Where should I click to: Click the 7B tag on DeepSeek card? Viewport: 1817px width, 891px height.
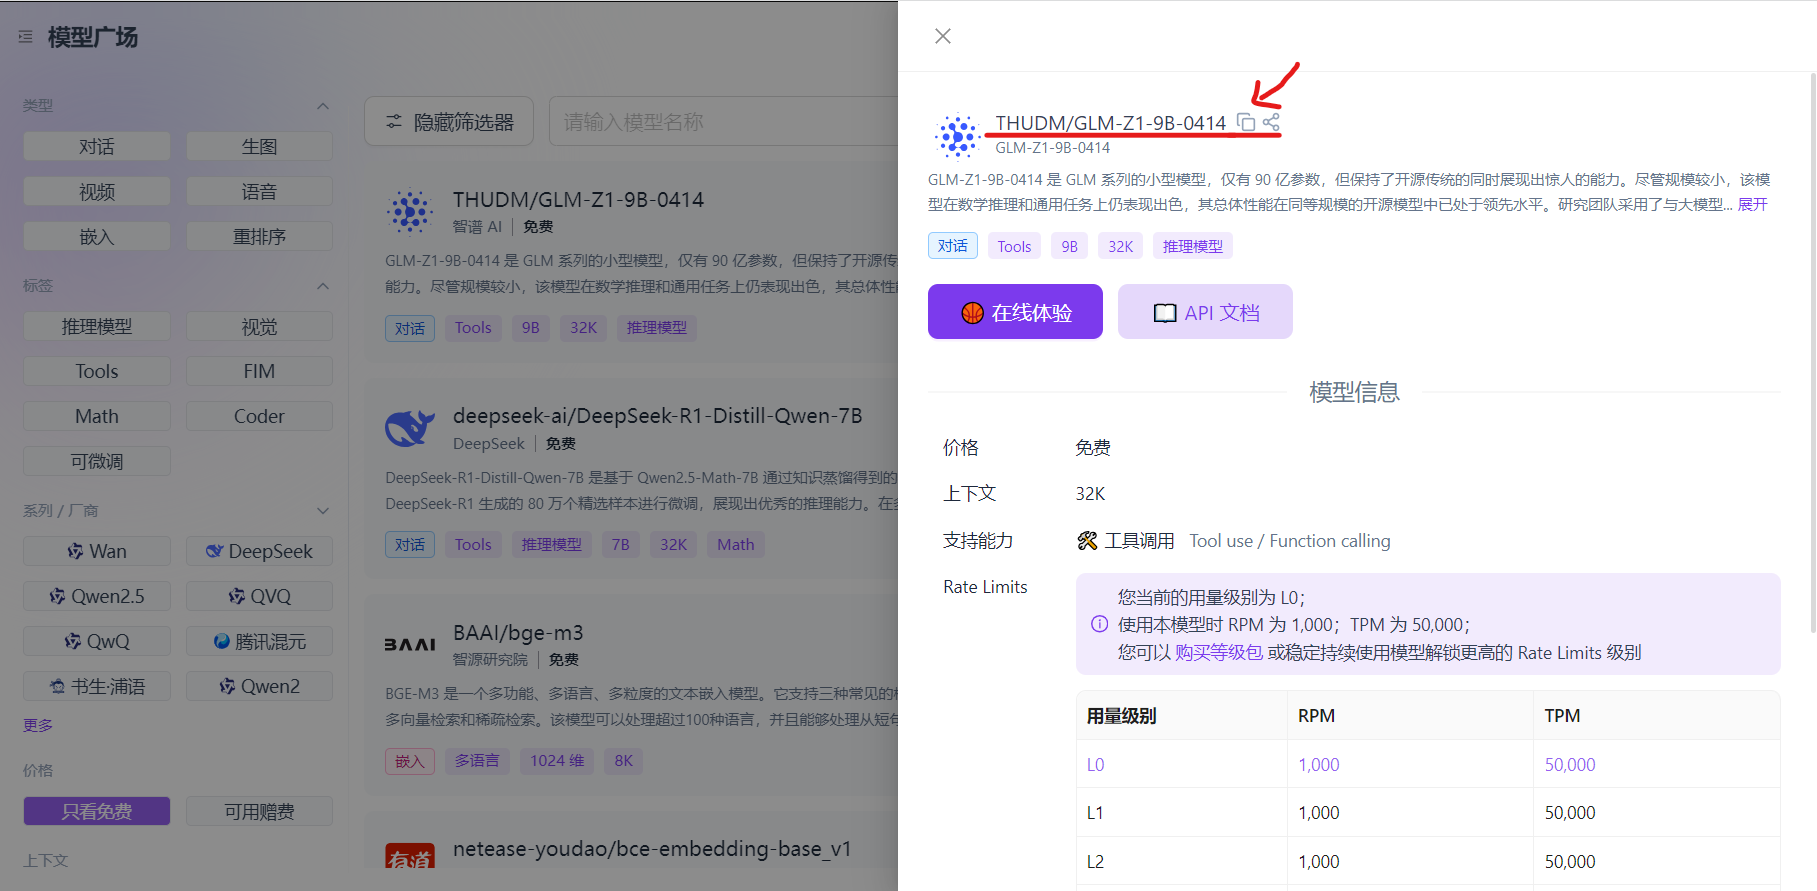(x=620, y=545)
